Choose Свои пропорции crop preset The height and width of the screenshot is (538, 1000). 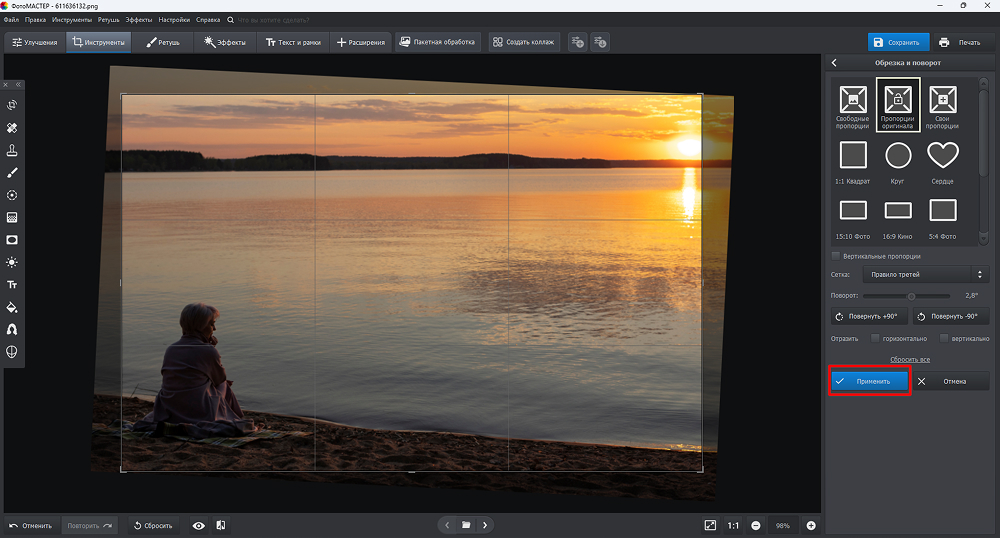coord(943,106)
